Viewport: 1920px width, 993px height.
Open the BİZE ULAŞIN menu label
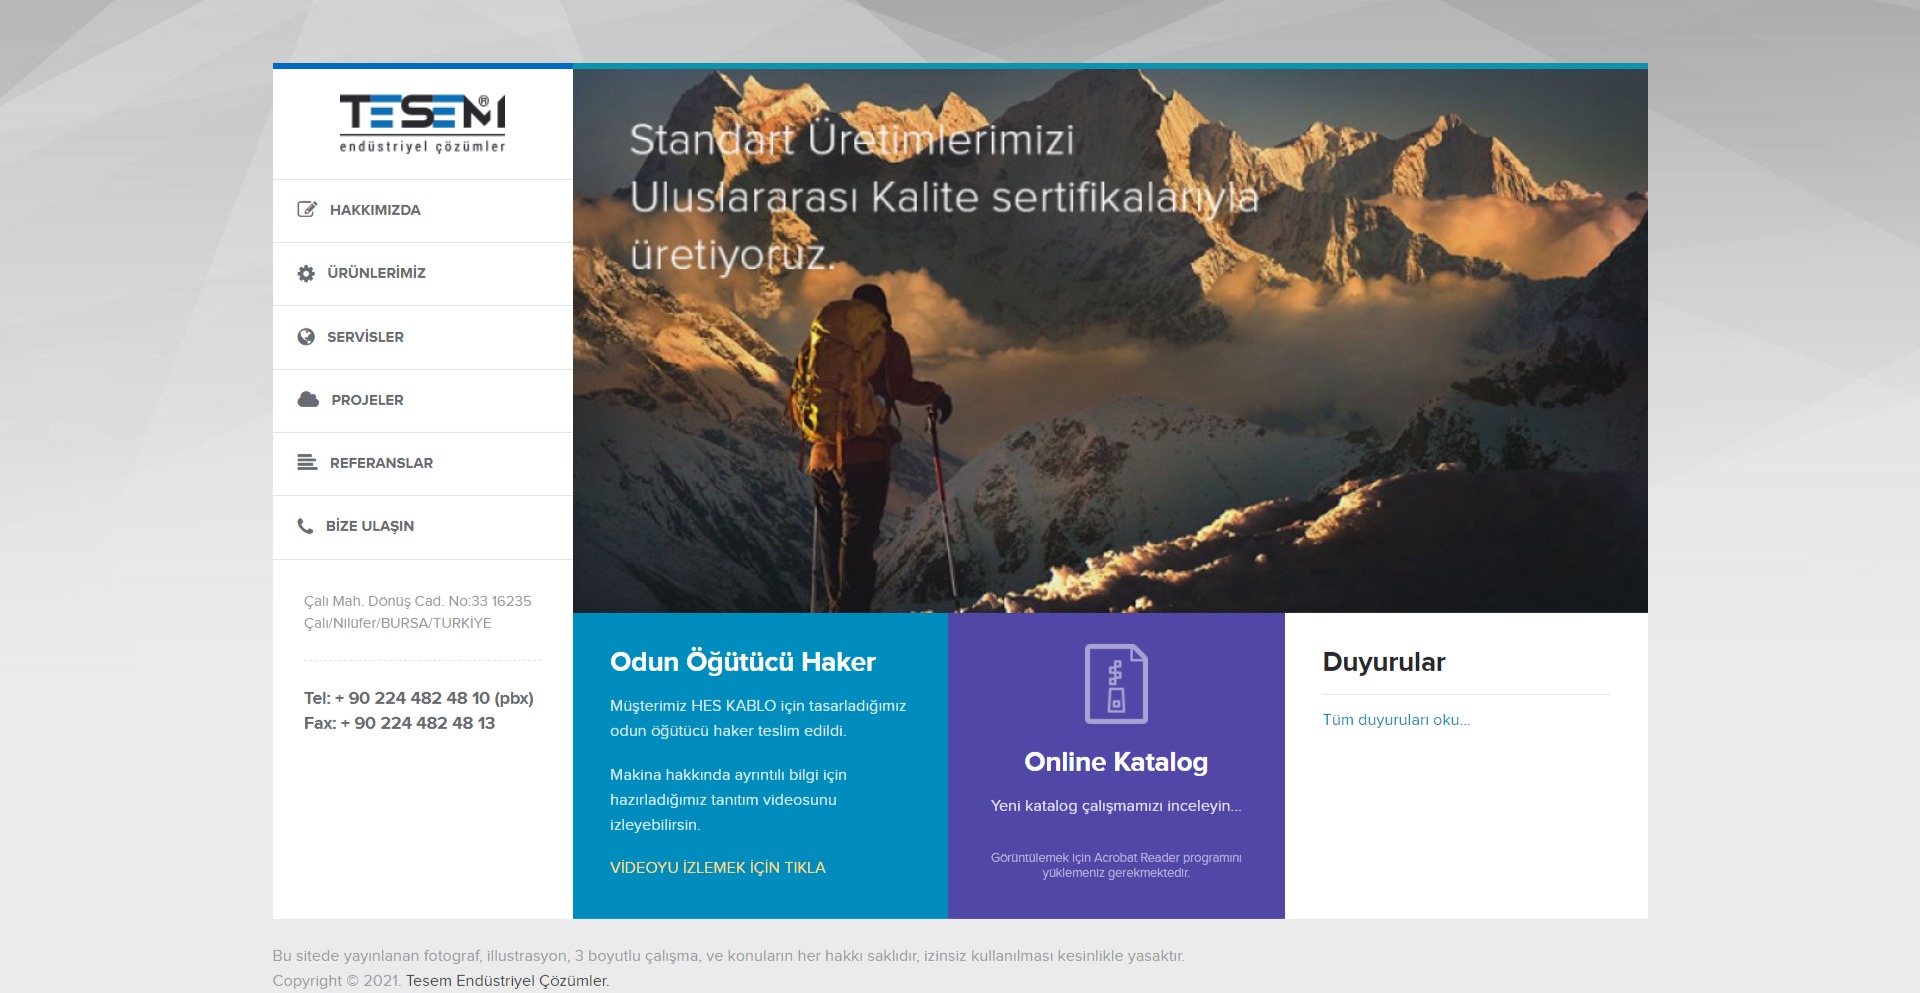(x=369, y=526)
